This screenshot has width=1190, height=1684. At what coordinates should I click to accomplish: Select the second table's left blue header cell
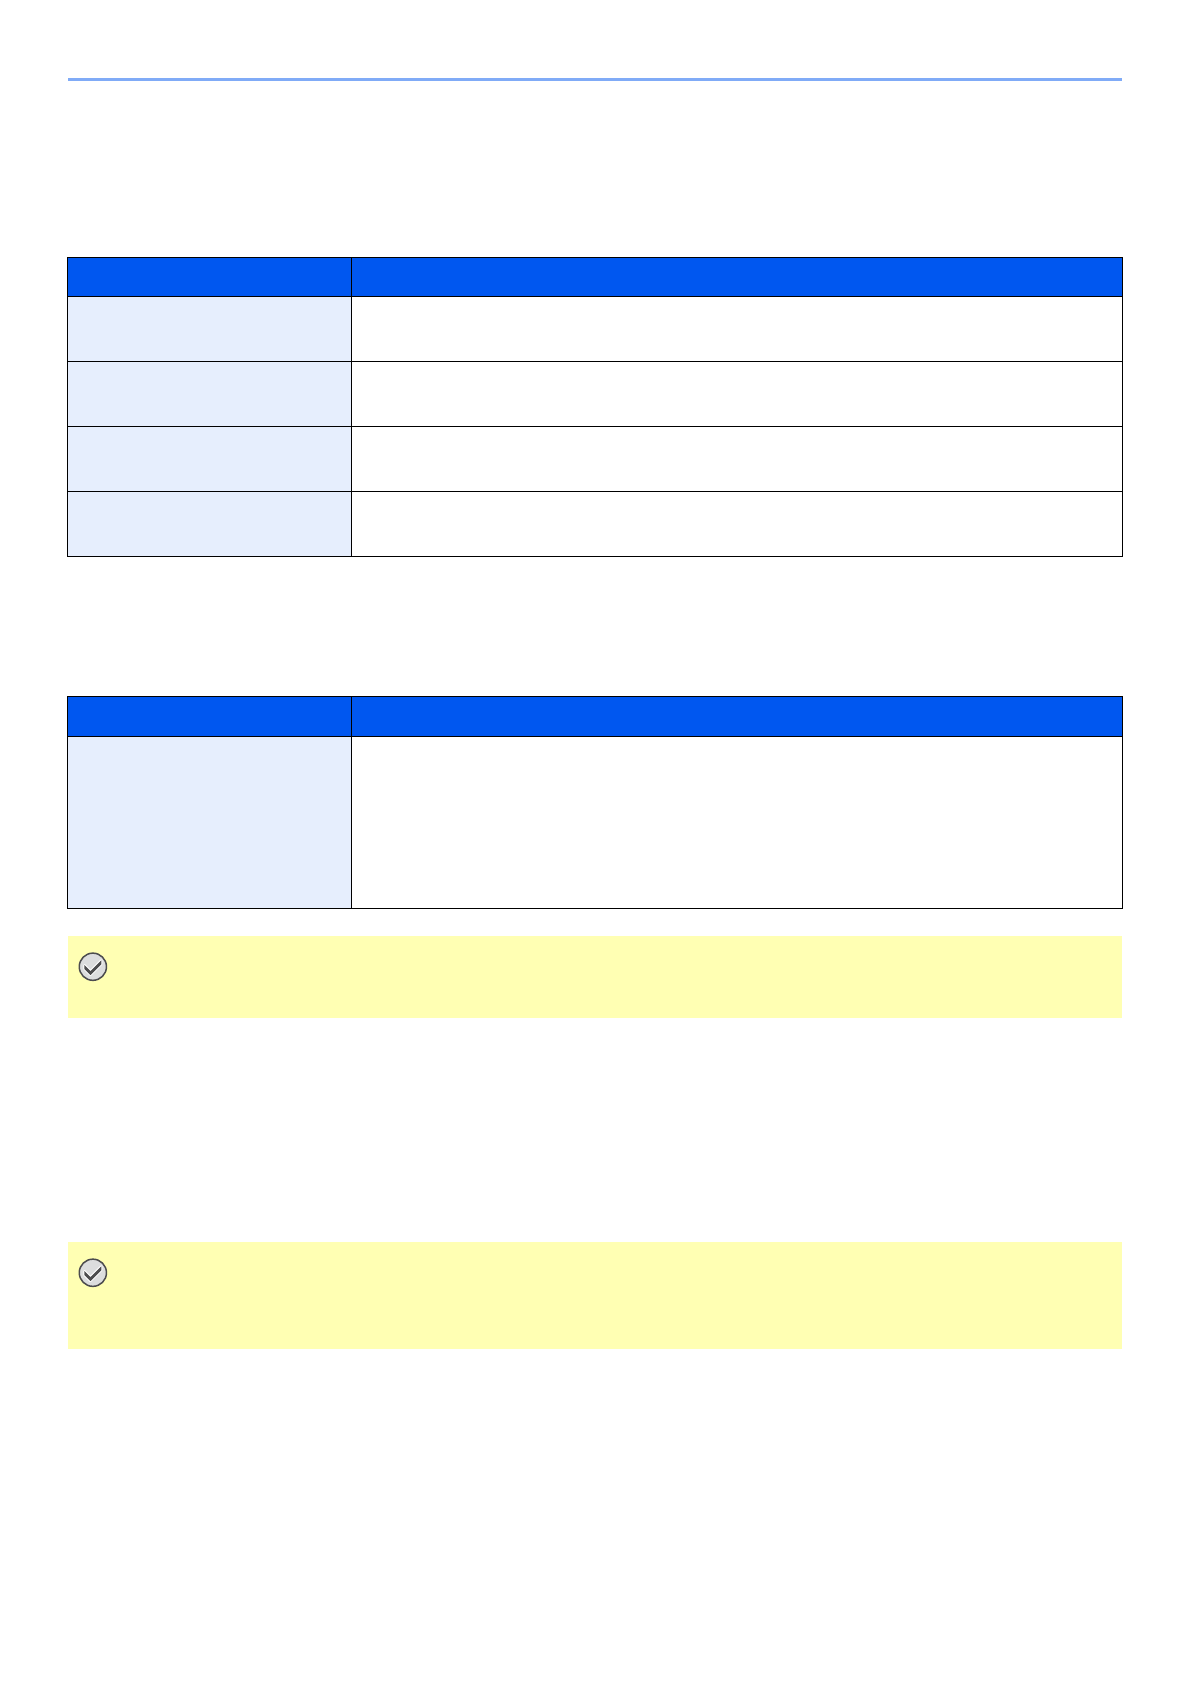[x=209, y=716]
